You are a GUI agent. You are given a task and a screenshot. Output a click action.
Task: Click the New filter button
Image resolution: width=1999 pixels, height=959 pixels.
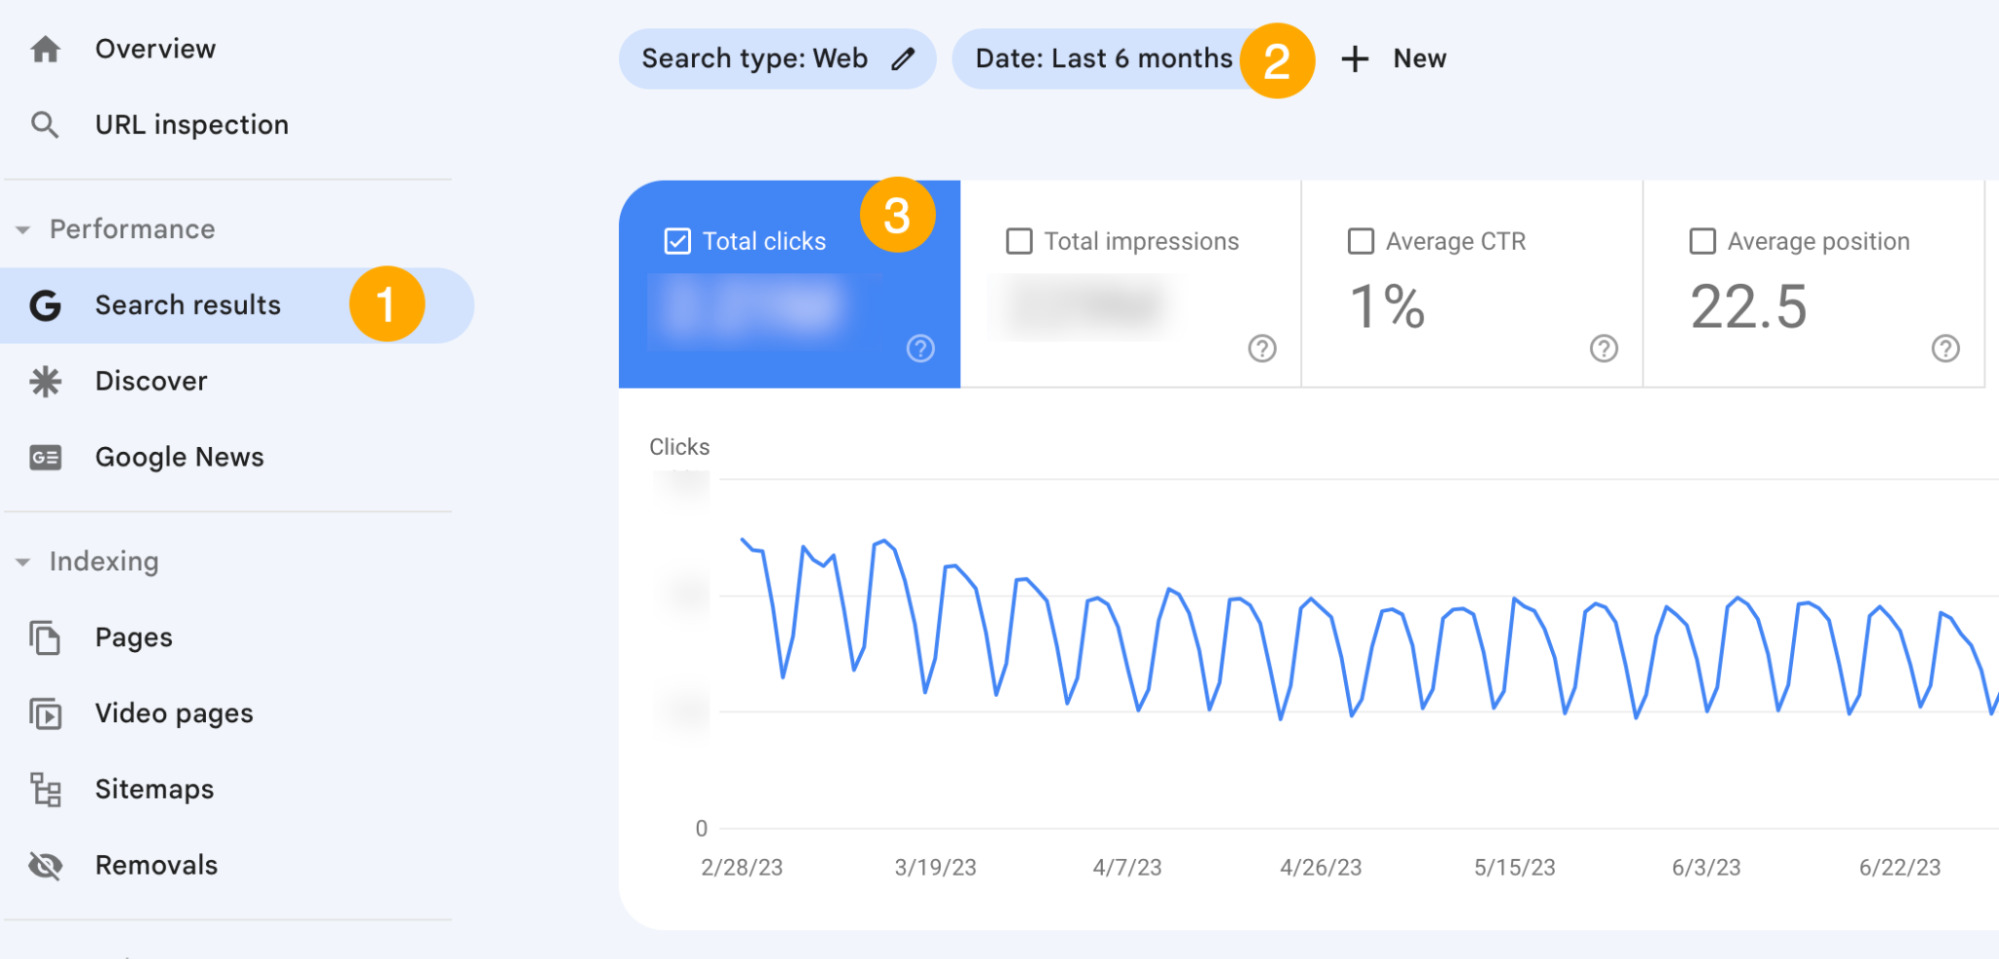pos(1393,58)
